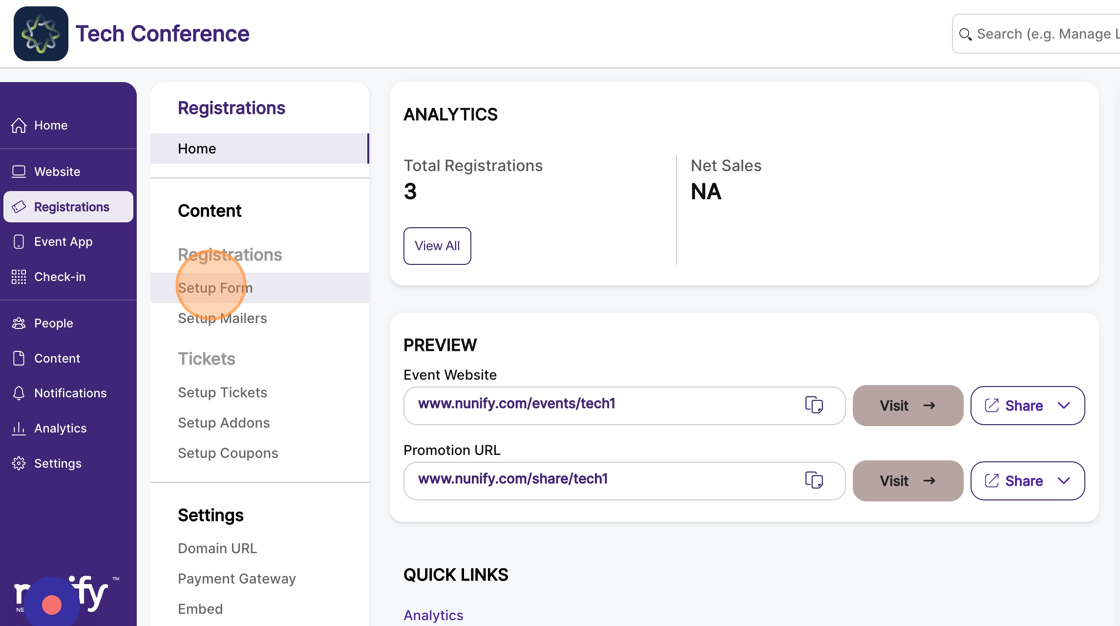Open Setup Tickets
The width and height of the screenshot is (1120, 626).
pyautogui.click(x=222, y=392)
